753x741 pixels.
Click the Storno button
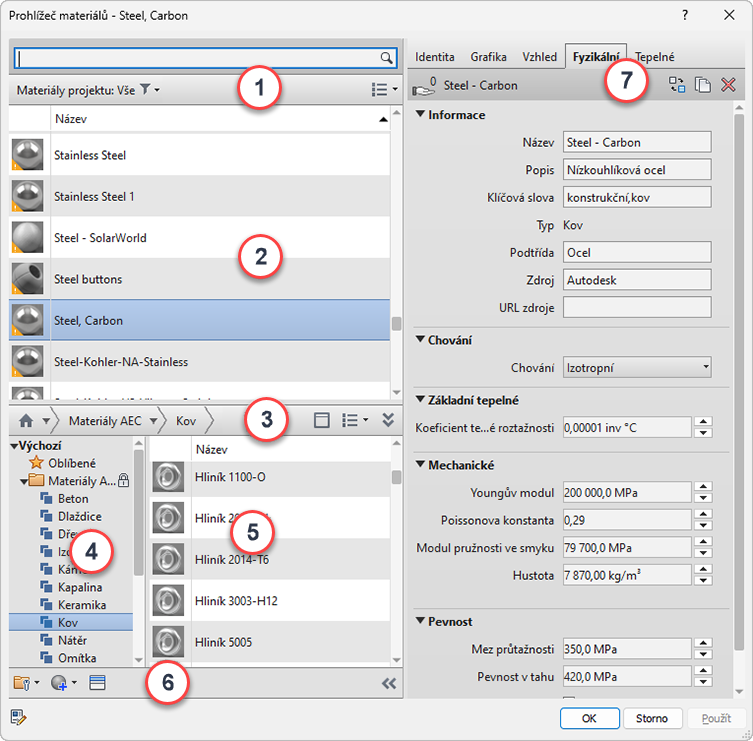pos(652,718)
